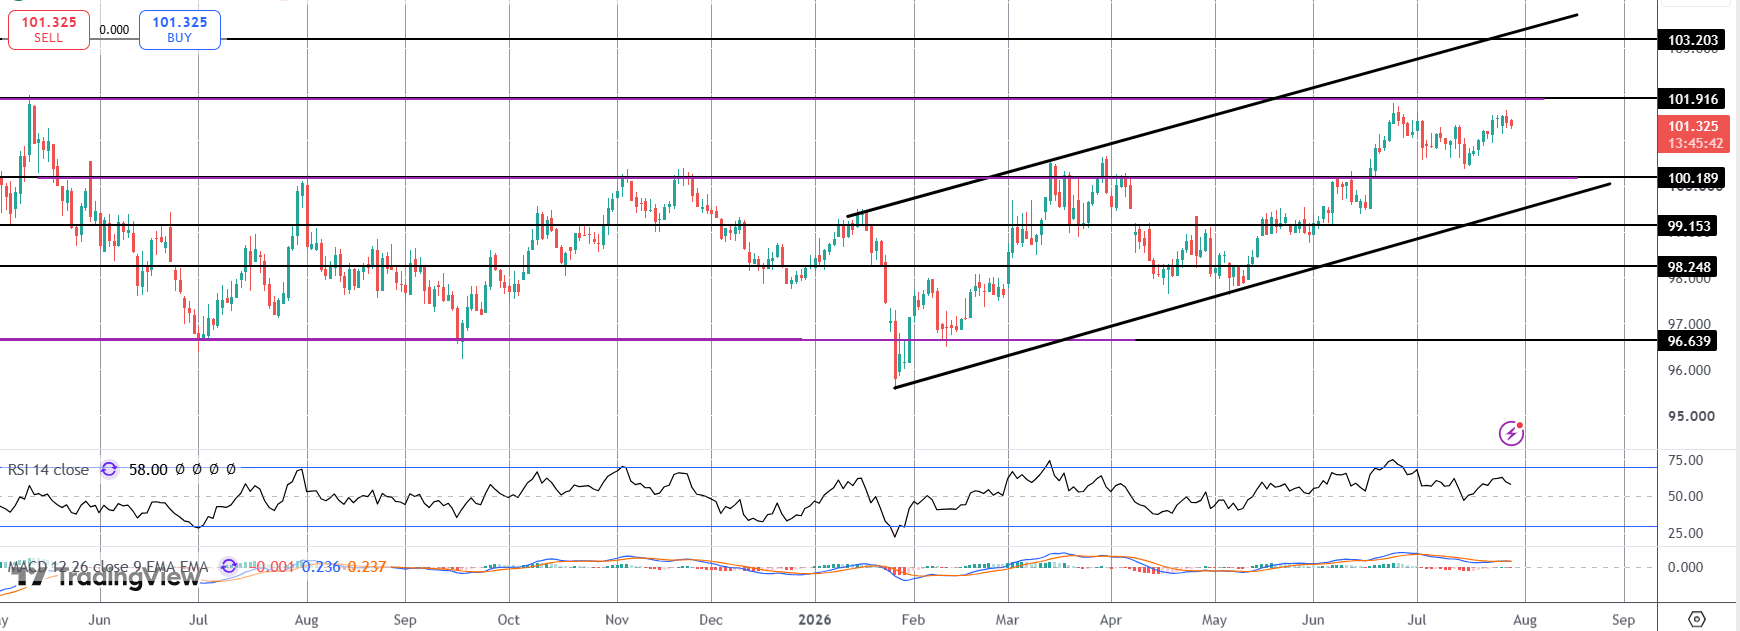Click the SELL 101.325 button

tap(48, 30)
